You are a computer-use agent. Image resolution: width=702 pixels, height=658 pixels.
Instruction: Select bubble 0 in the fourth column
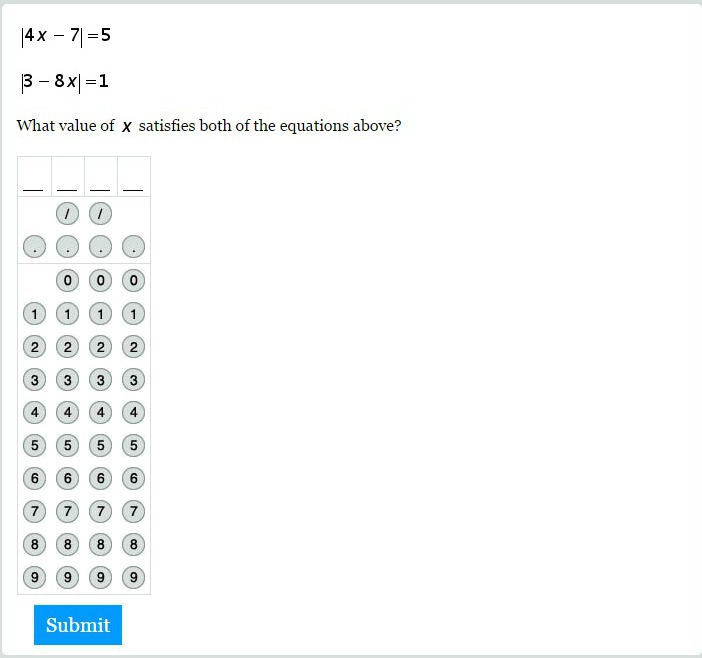[133, 281]
